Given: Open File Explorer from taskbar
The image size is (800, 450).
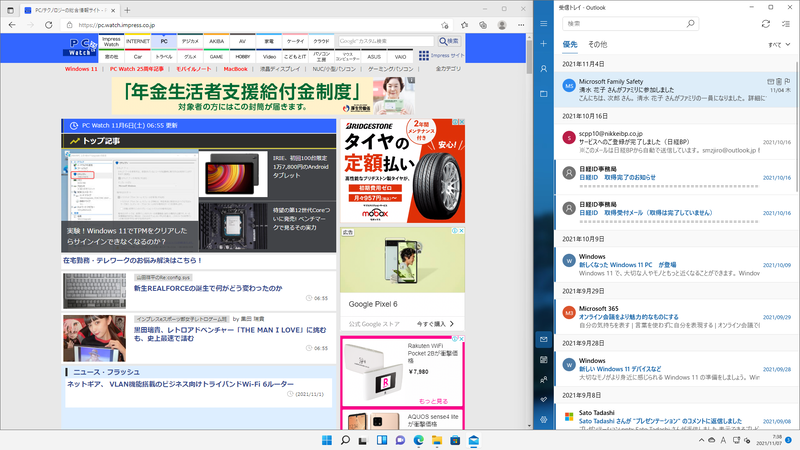Looking at the screenshot, I should click(437, 440).
